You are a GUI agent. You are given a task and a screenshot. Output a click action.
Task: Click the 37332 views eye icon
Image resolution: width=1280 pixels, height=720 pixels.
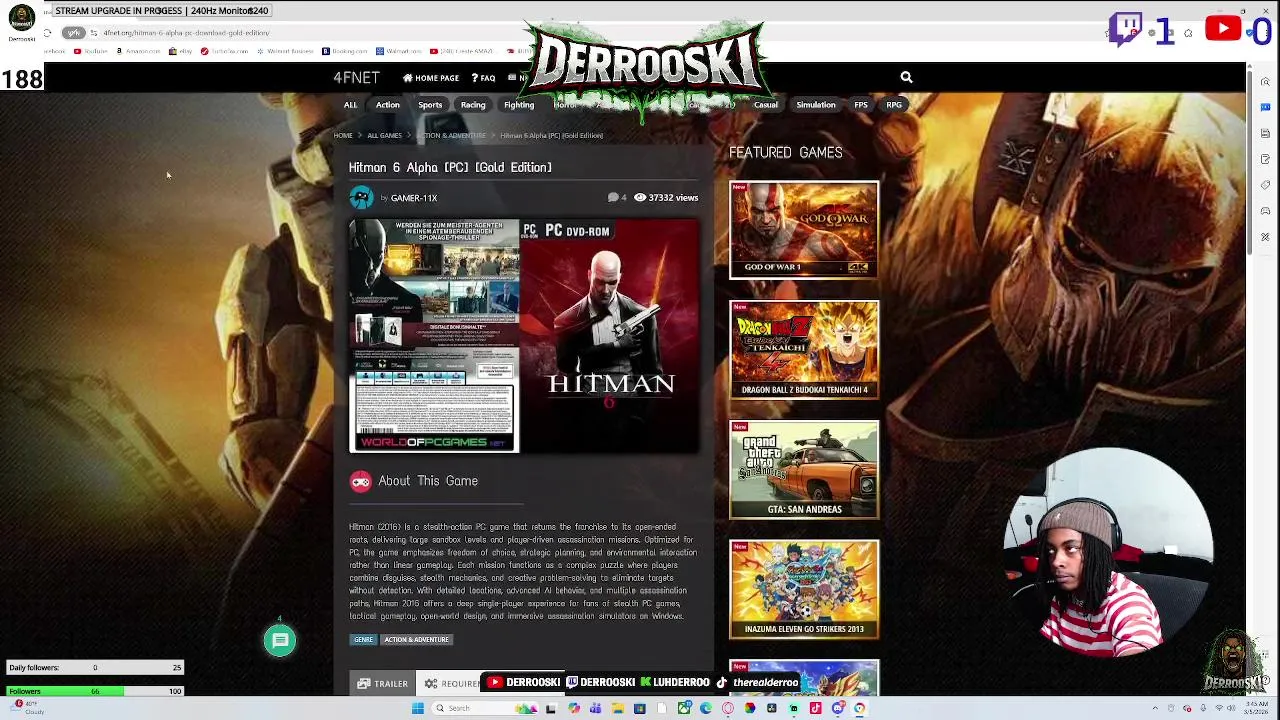[x=640, y=198]
